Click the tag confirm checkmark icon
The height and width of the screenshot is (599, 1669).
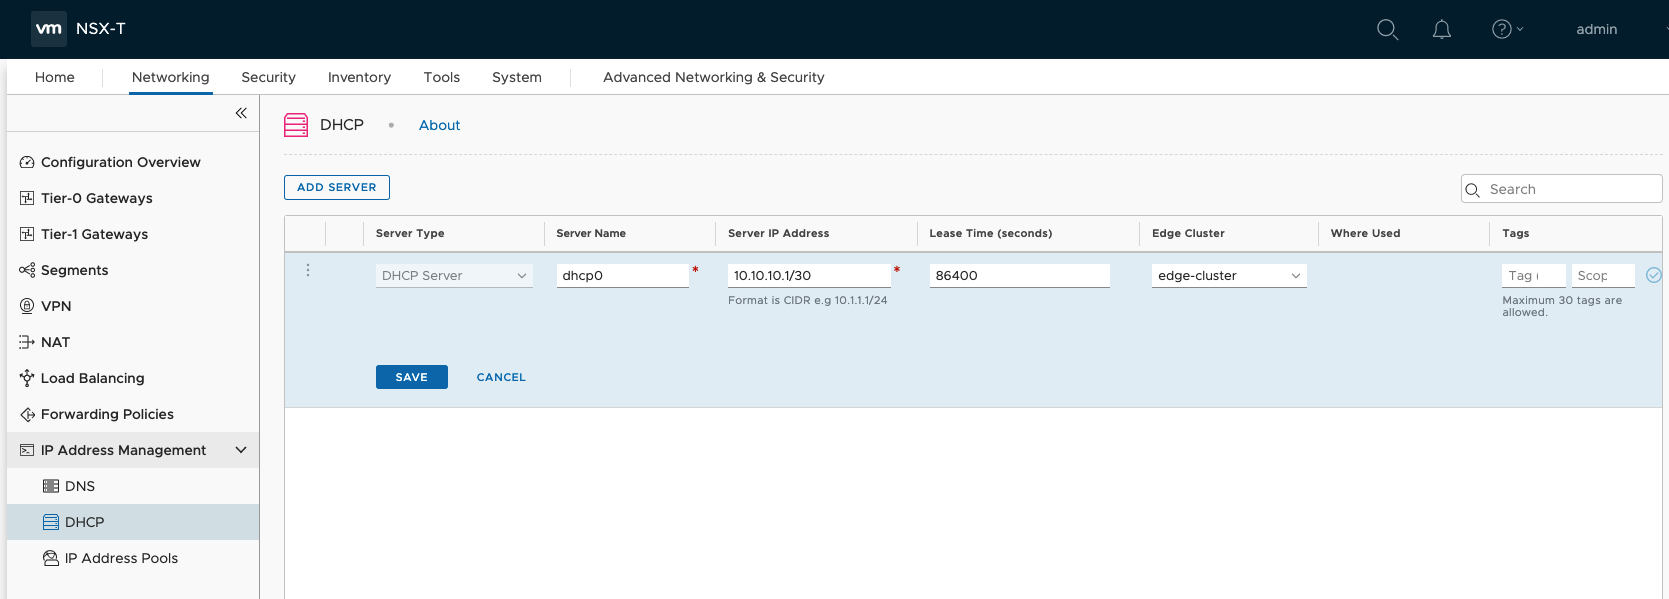coord(1653,275)
